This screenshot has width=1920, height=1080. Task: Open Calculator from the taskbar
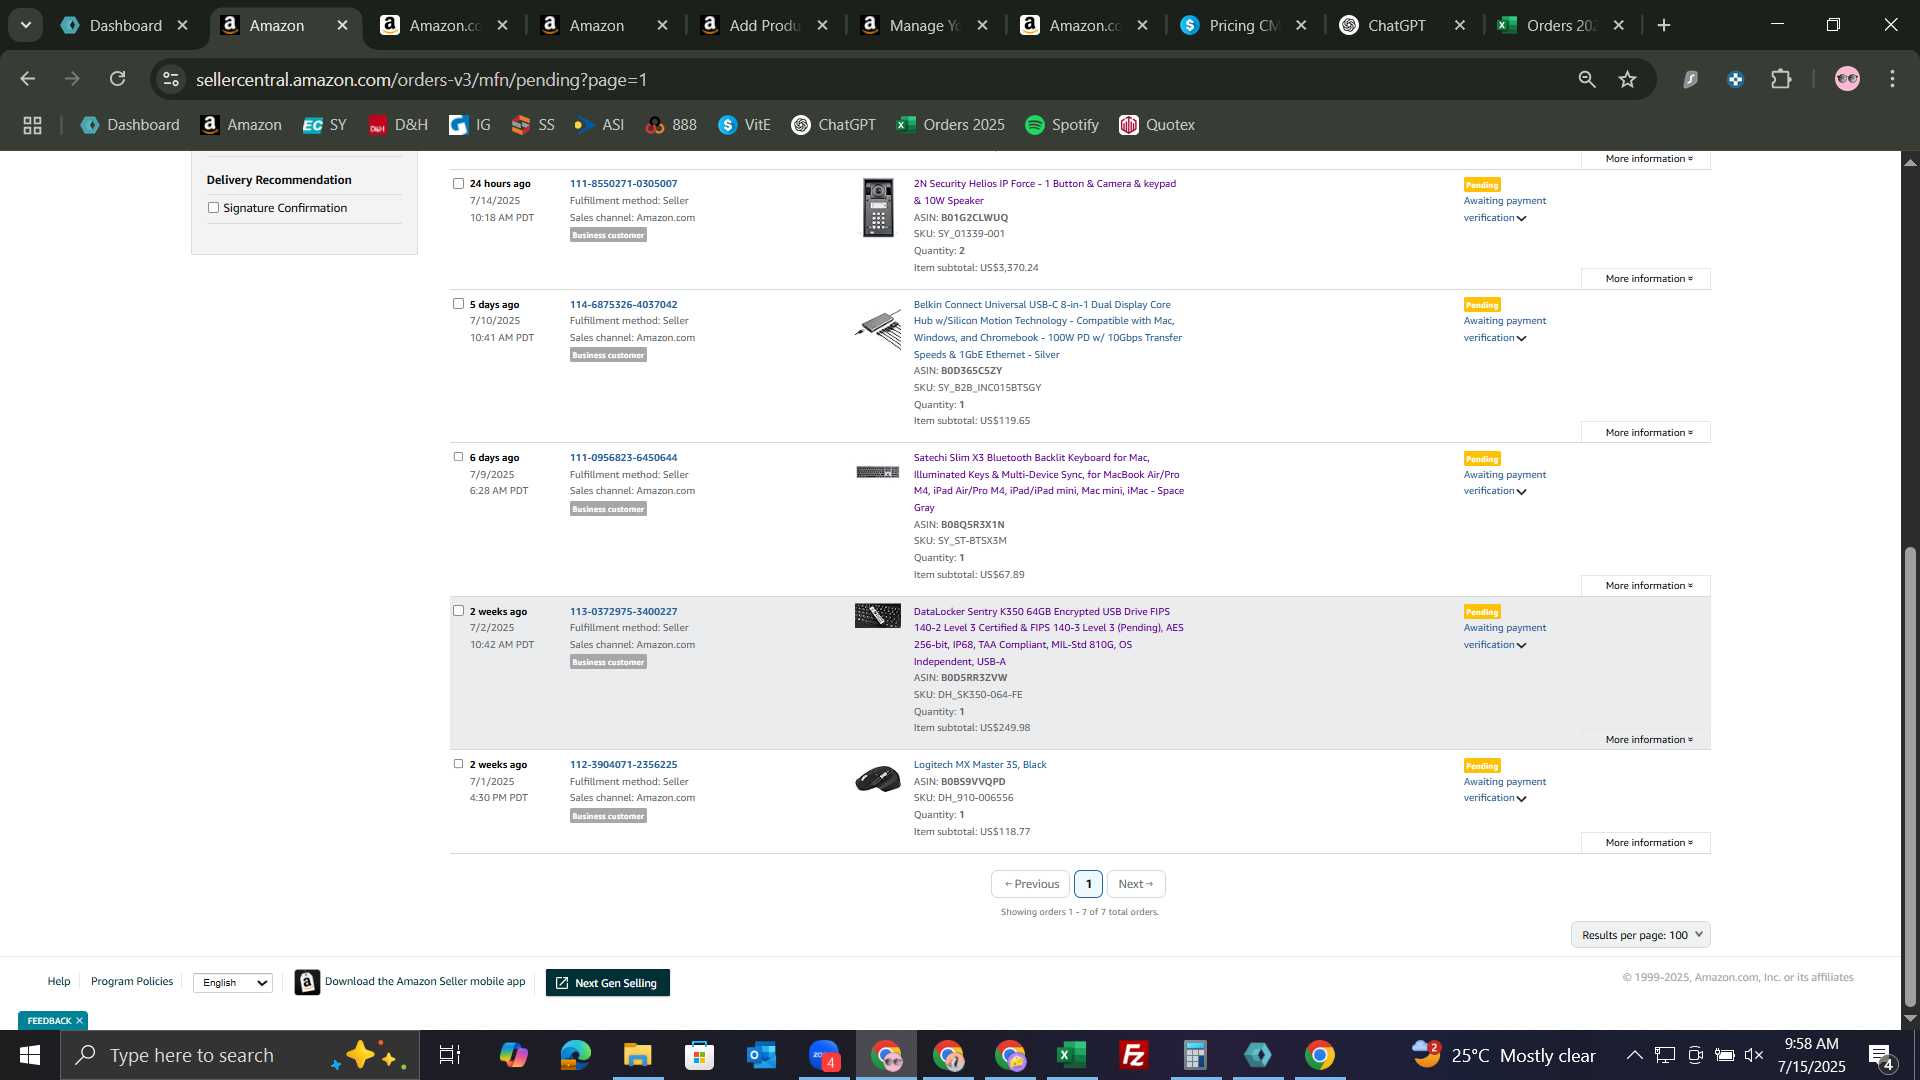1195,1055
